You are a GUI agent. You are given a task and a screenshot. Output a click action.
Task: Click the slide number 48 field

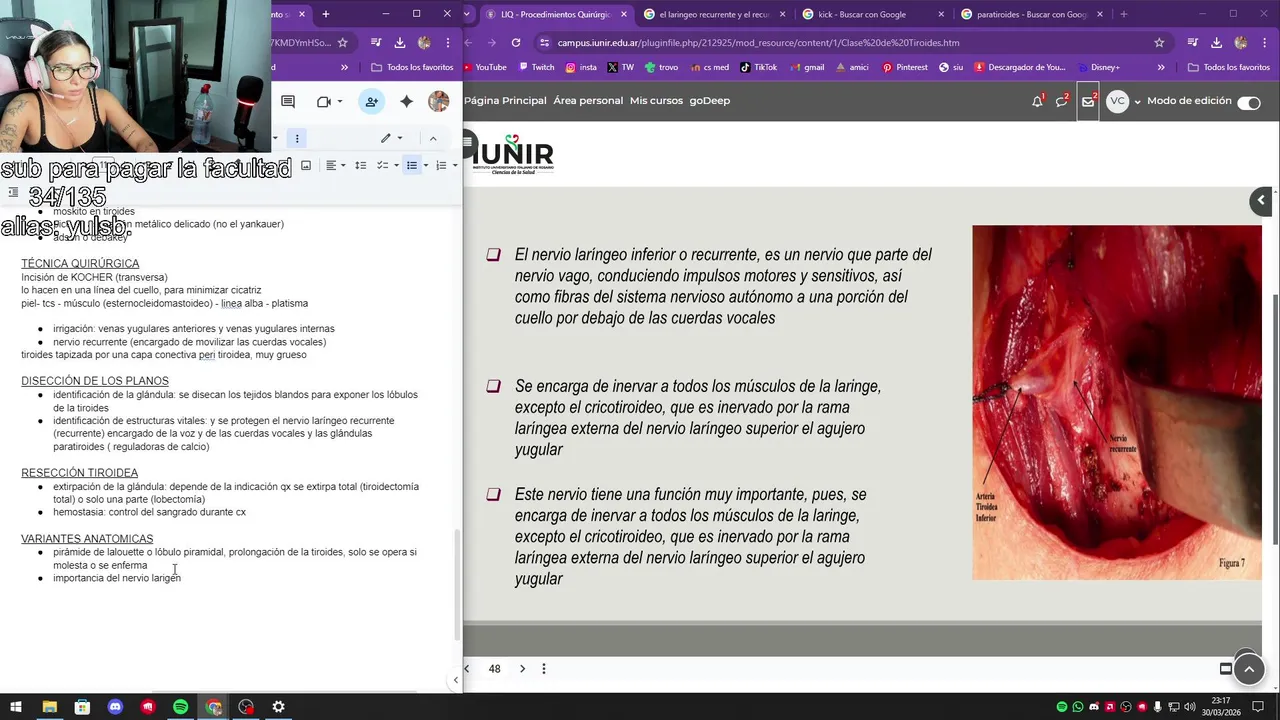(x=494, y=669)
